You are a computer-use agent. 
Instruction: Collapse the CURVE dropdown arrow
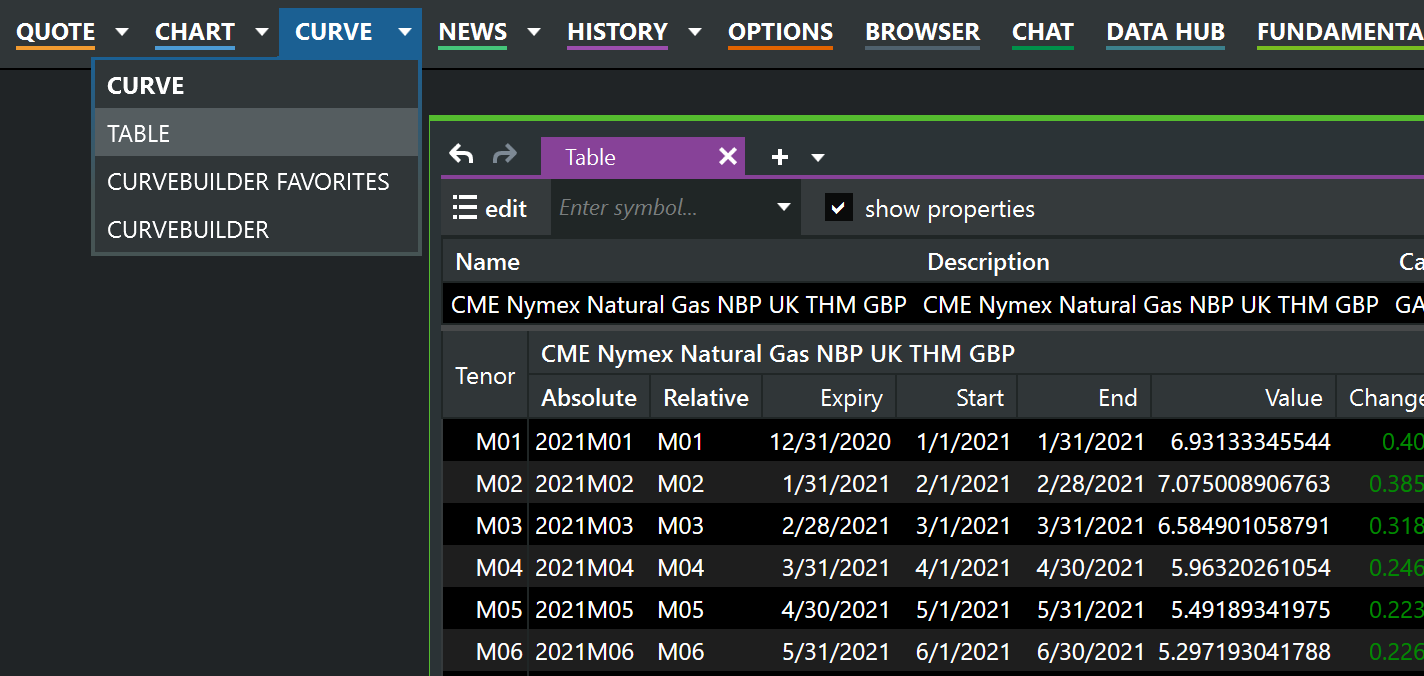405,32
